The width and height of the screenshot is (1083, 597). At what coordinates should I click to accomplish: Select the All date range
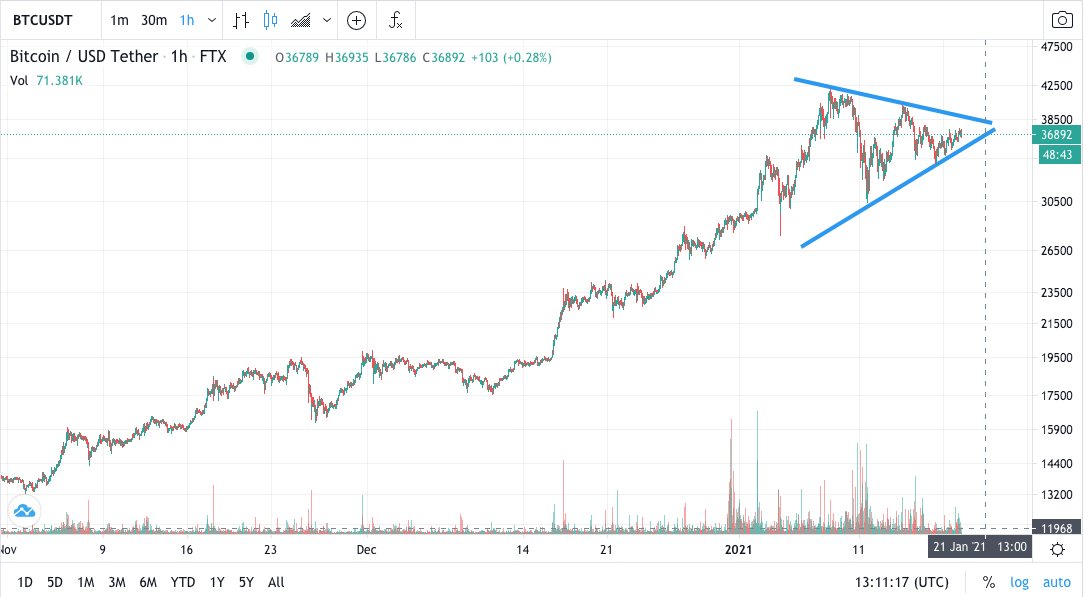click(275, 582)
